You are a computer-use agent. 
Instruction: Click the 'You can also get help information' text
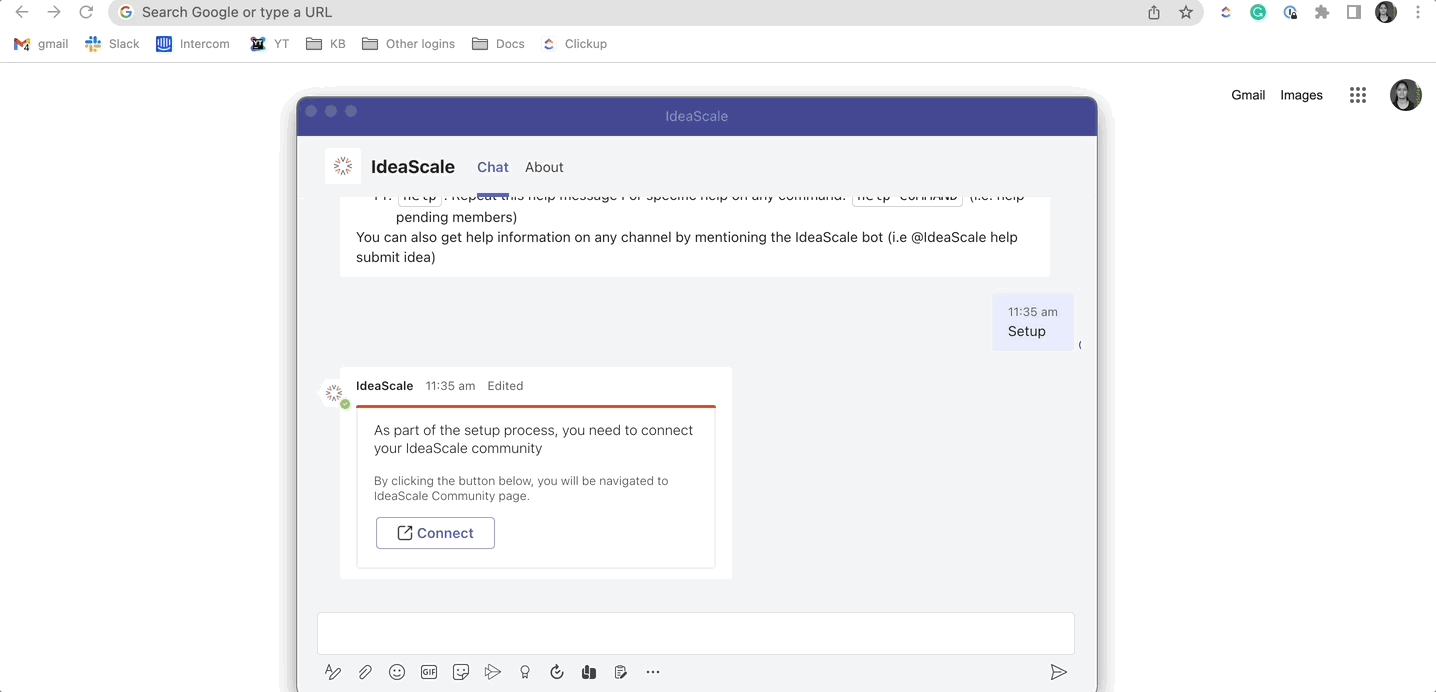tap(687, 247)
